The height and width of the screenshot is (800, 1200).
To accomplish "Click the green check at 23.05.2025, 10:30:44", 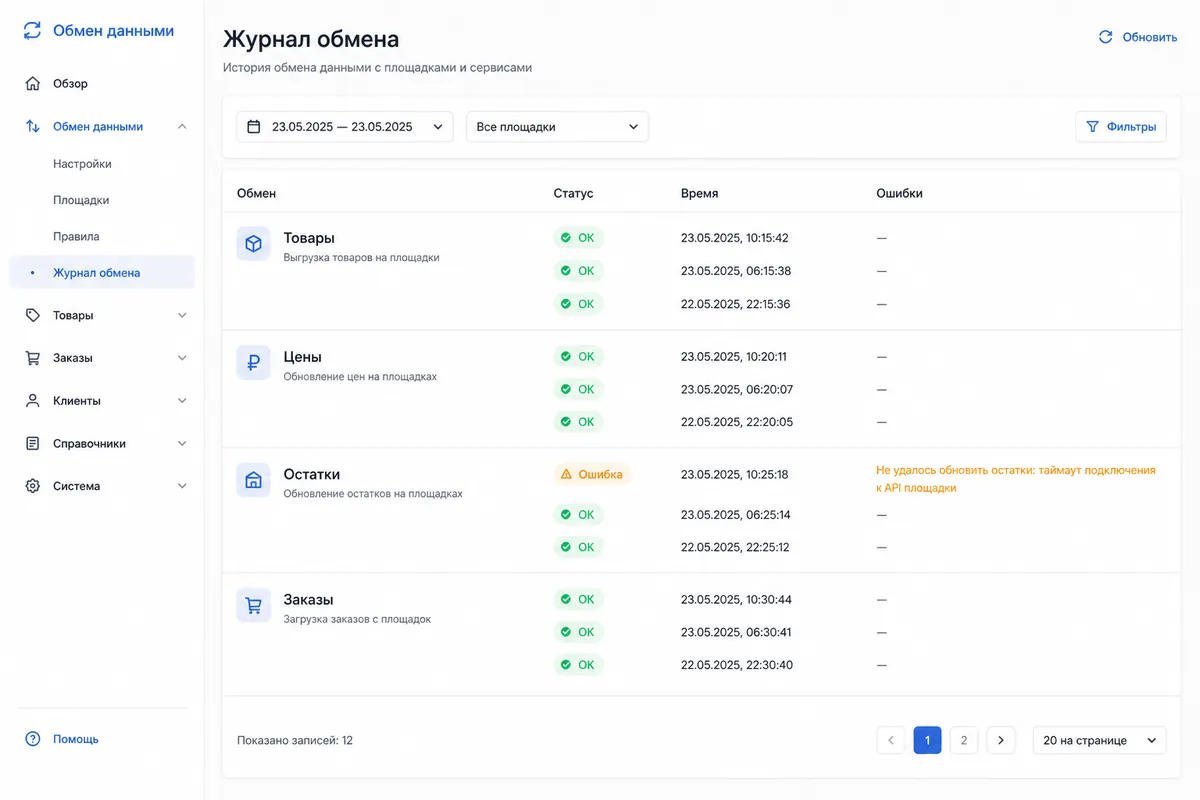I will (566, 600).
